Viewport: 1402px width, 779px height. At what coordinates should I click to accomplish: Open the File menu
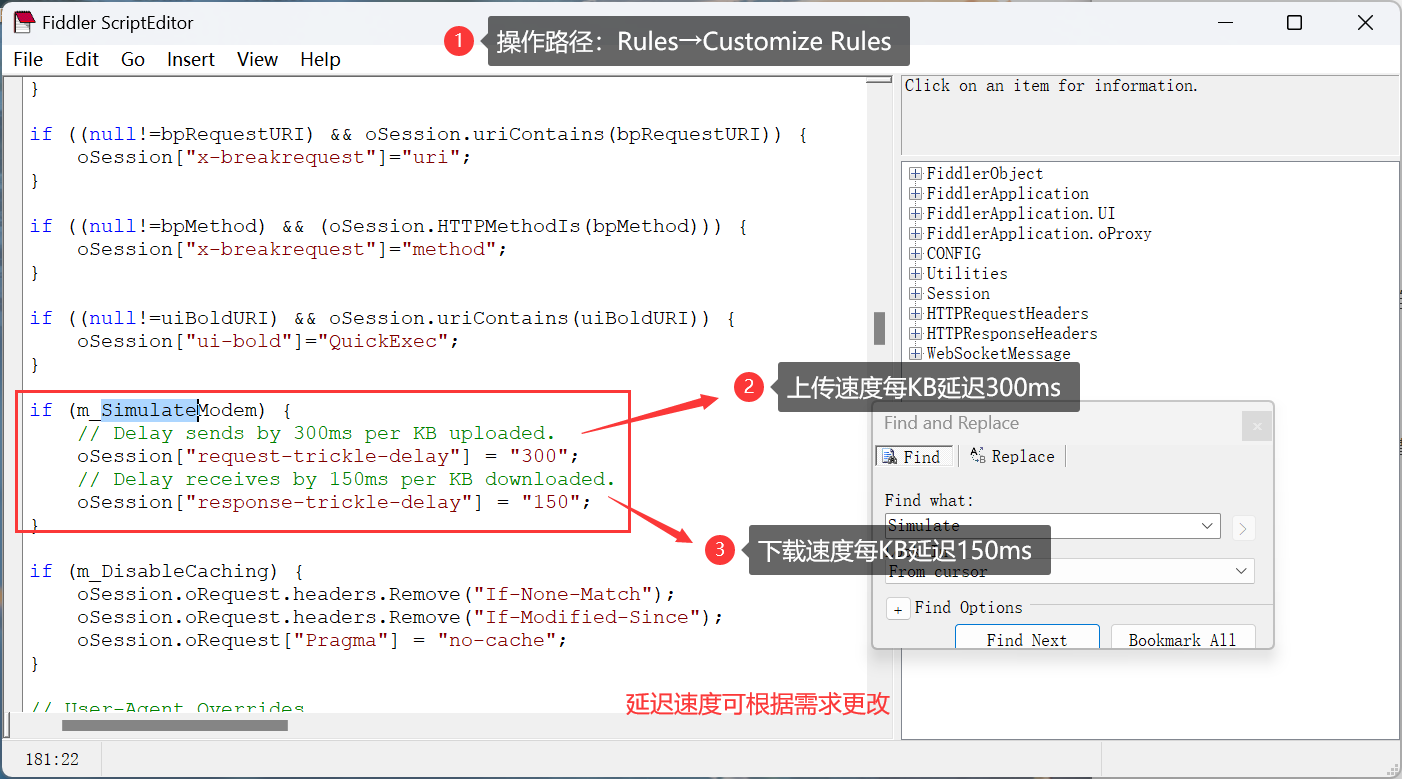click(28, 59)
